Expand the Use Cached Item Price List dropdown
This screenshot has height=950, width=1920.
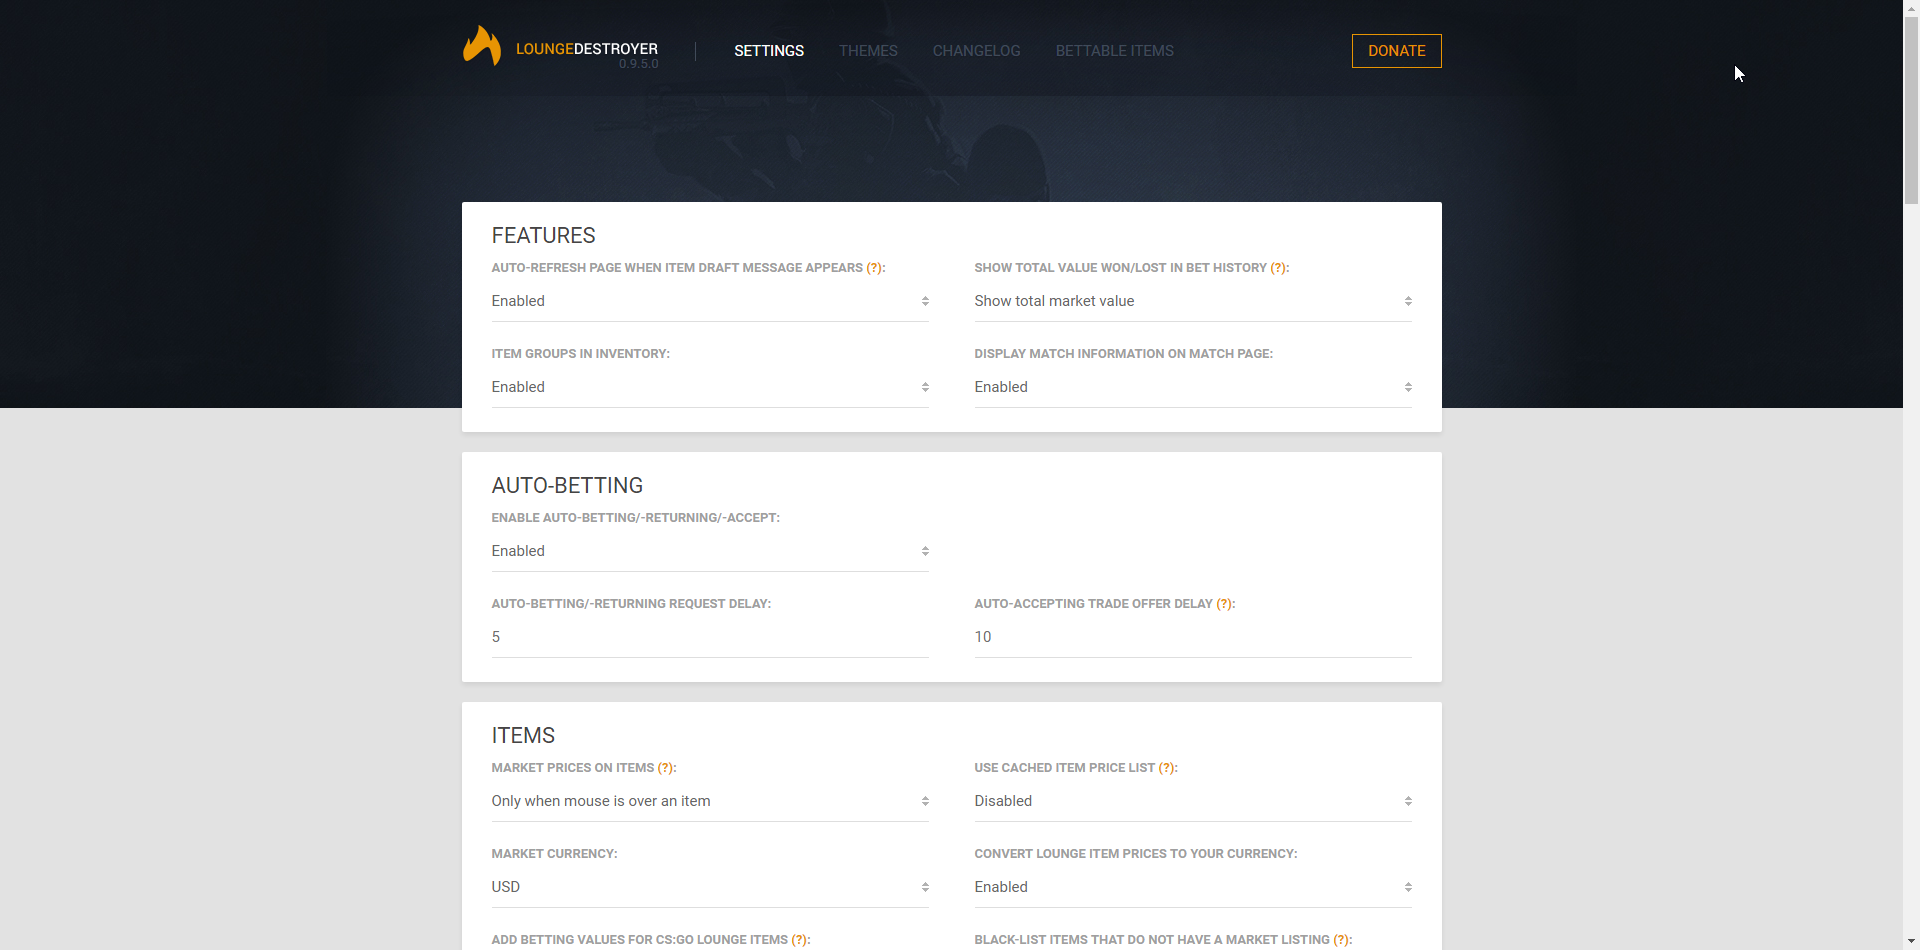coord(1192,801)
